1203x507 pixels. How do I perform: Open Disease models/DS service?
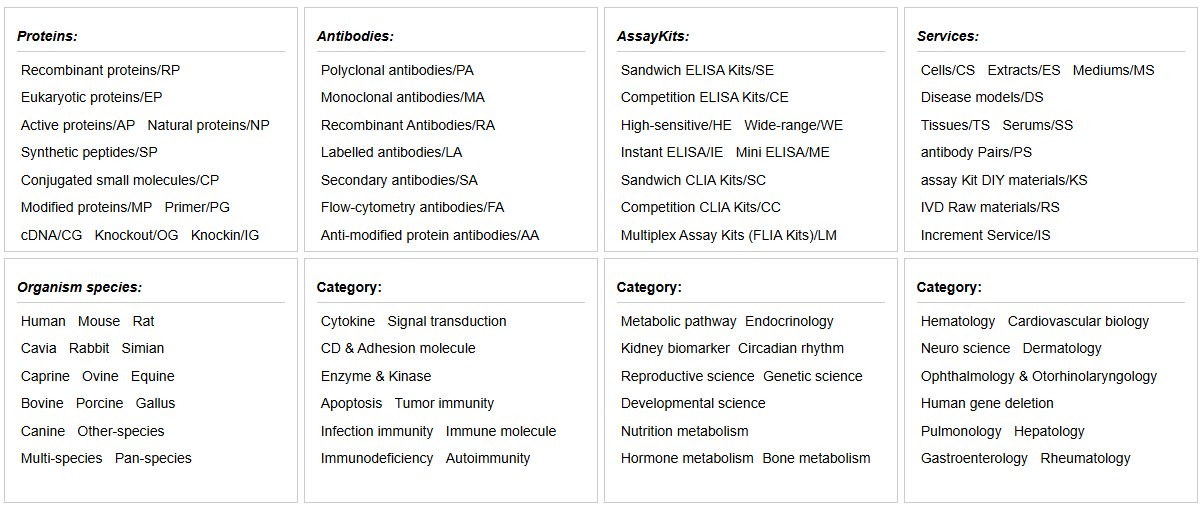982,97
